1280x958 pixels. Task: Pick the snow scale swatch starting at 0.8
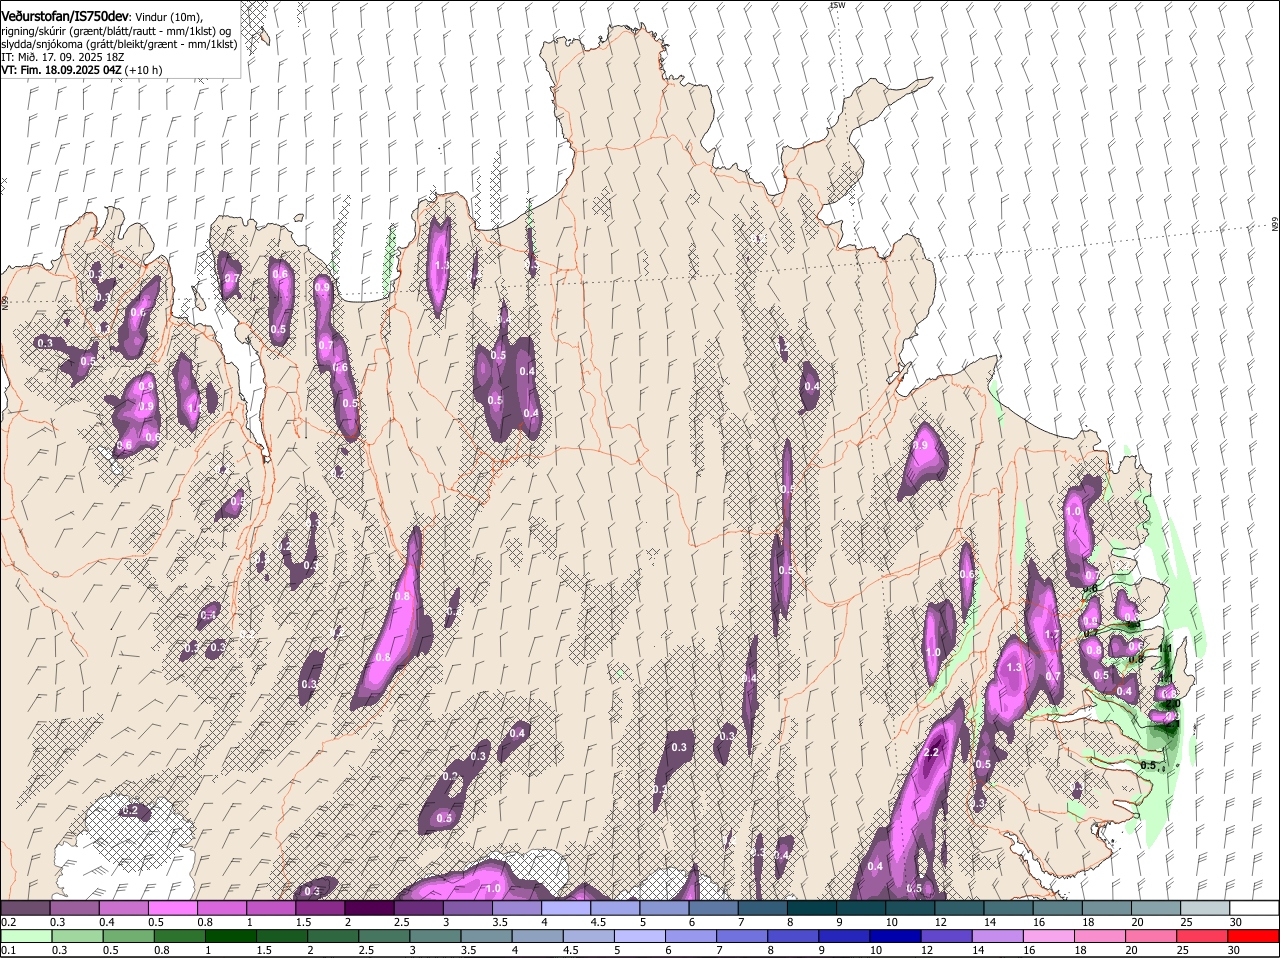coord(221,908)
